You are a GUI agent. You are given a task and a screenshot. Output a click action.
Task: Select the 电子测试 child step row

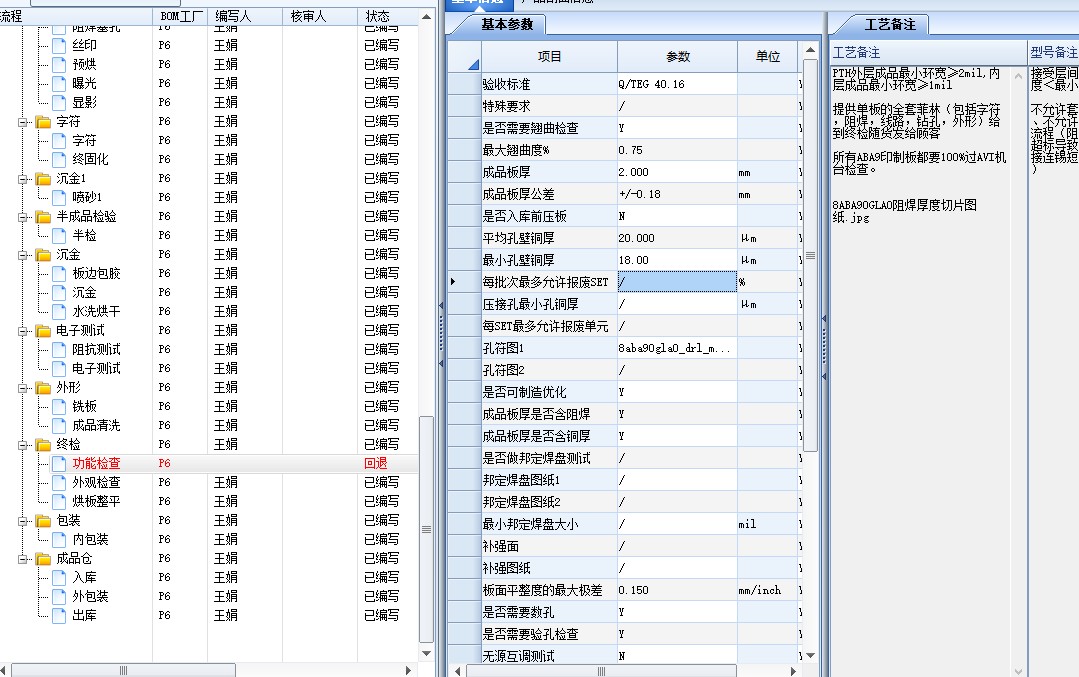point(209,369)
